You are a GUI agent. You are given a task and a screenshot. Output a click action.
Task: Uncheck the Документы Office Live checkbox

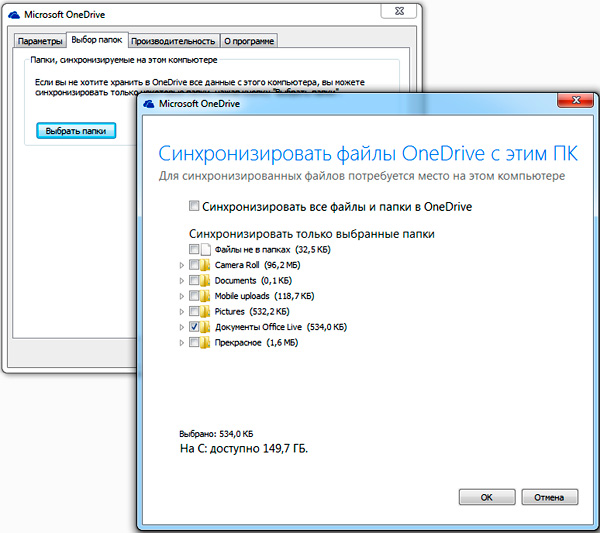193,327
